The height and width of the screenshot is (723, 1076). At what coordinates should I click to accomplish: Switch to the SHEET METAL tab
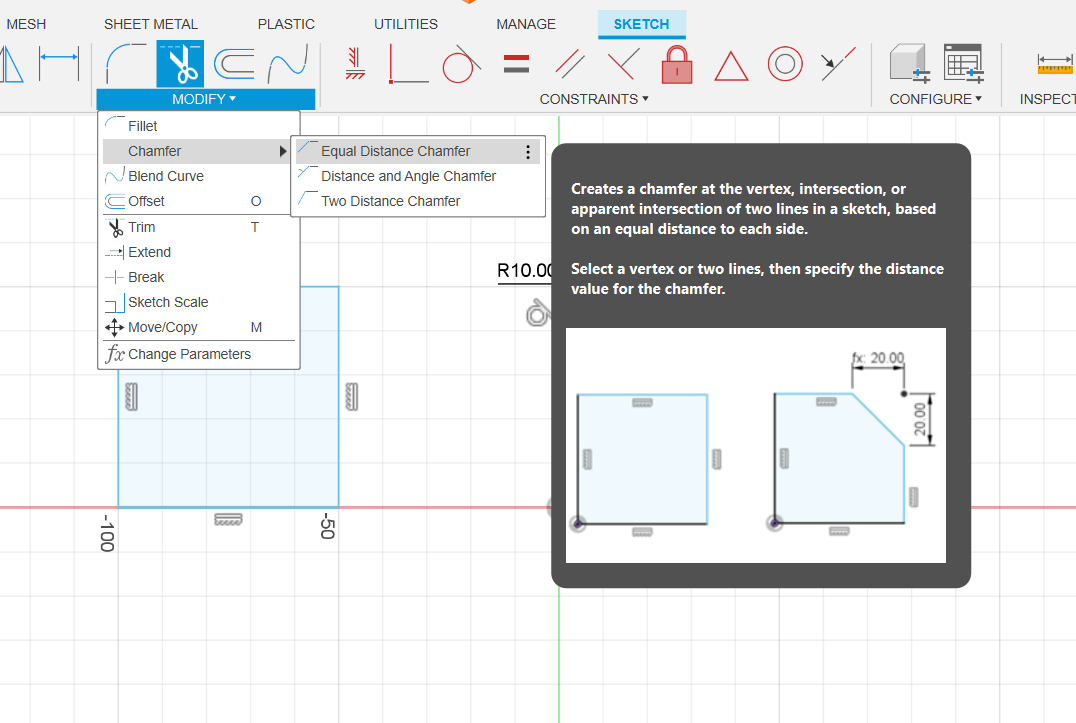151,24
